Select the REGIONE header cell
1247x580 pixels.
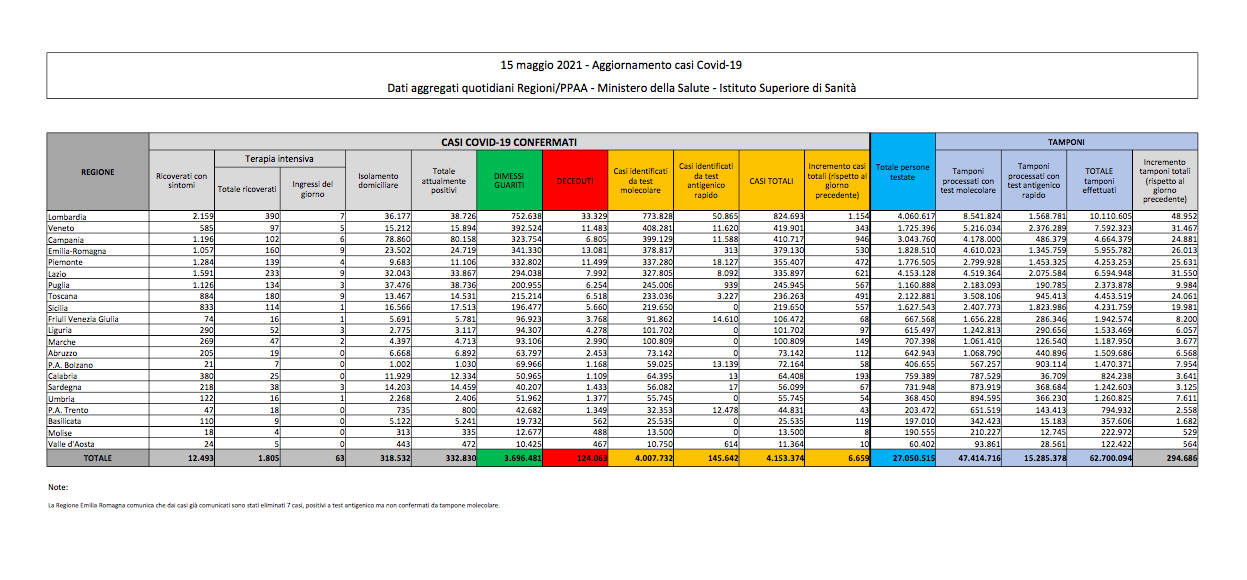click(98, 172)
